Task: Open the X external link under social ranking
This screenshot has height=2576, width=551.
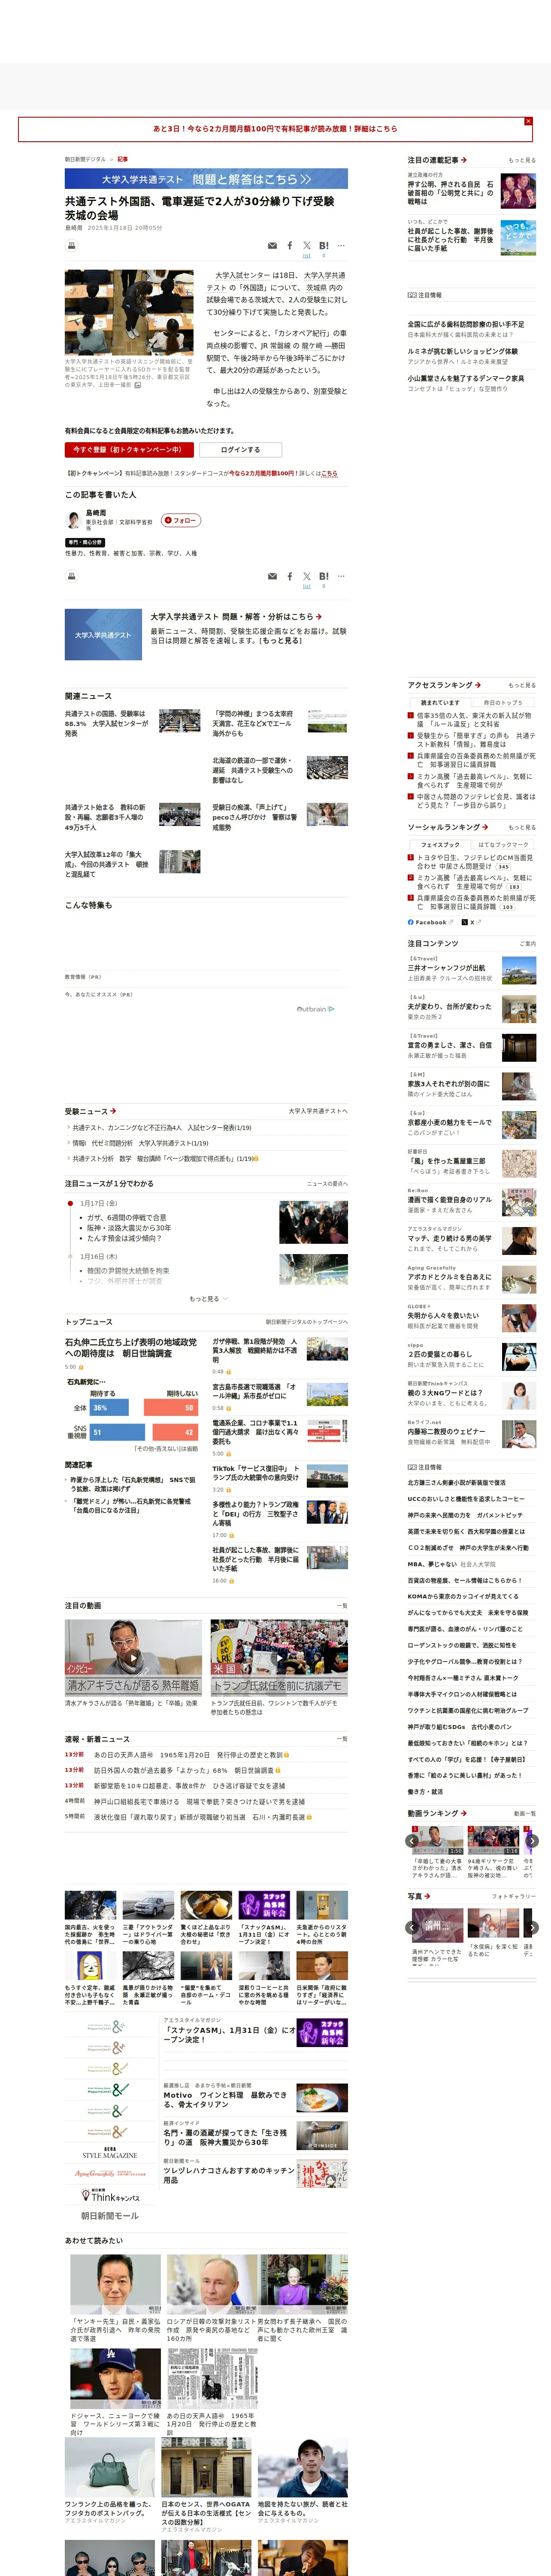Action: click(x=472, y=923)
